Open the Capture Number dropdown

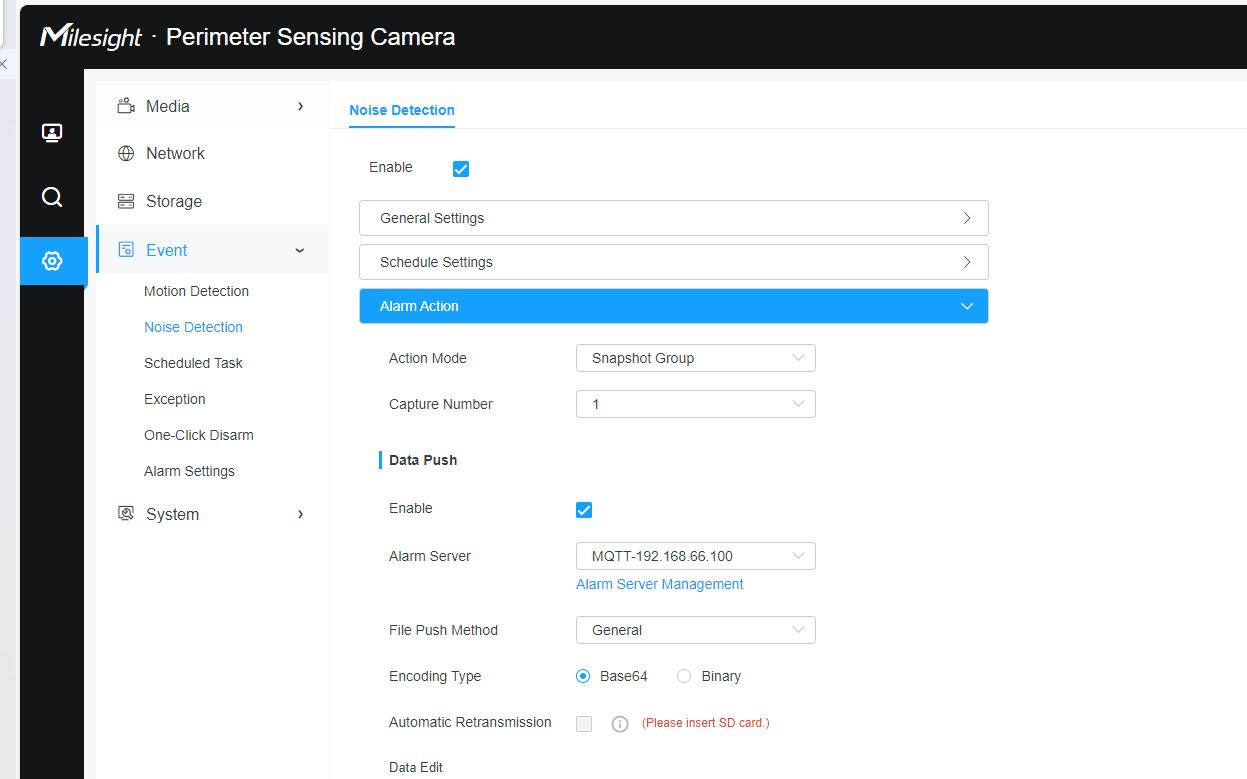(x=696, y=404)
